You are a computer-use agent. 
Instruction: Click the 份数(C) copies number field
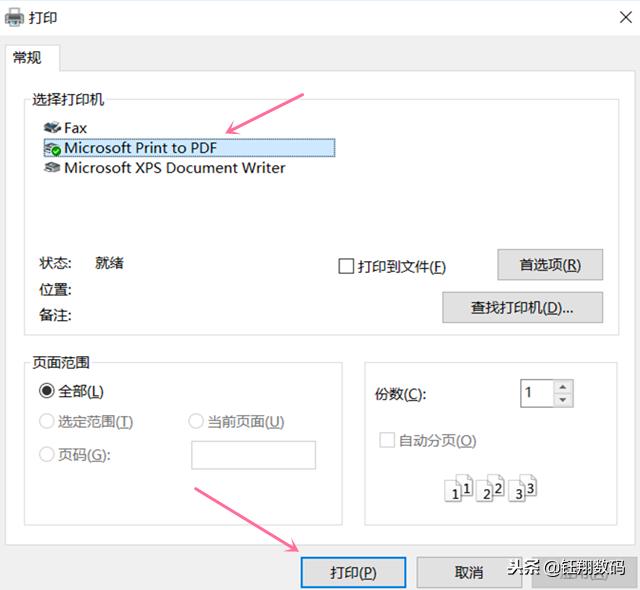537,393
